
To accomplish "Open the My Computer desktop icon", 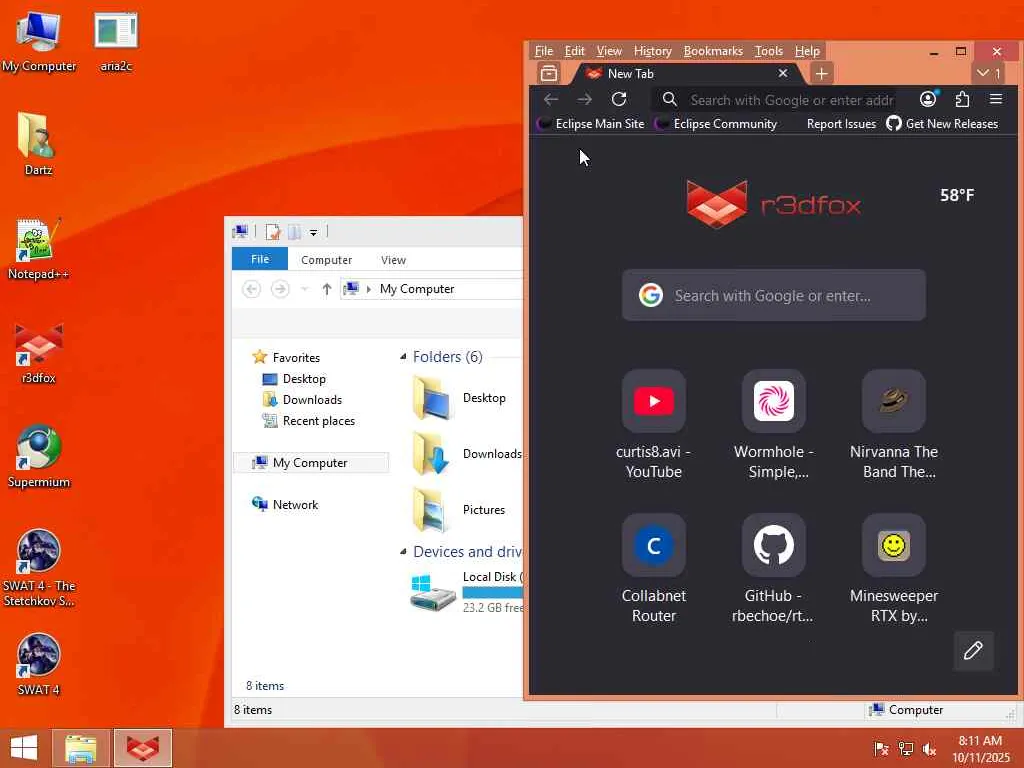I will click(39, 41).
